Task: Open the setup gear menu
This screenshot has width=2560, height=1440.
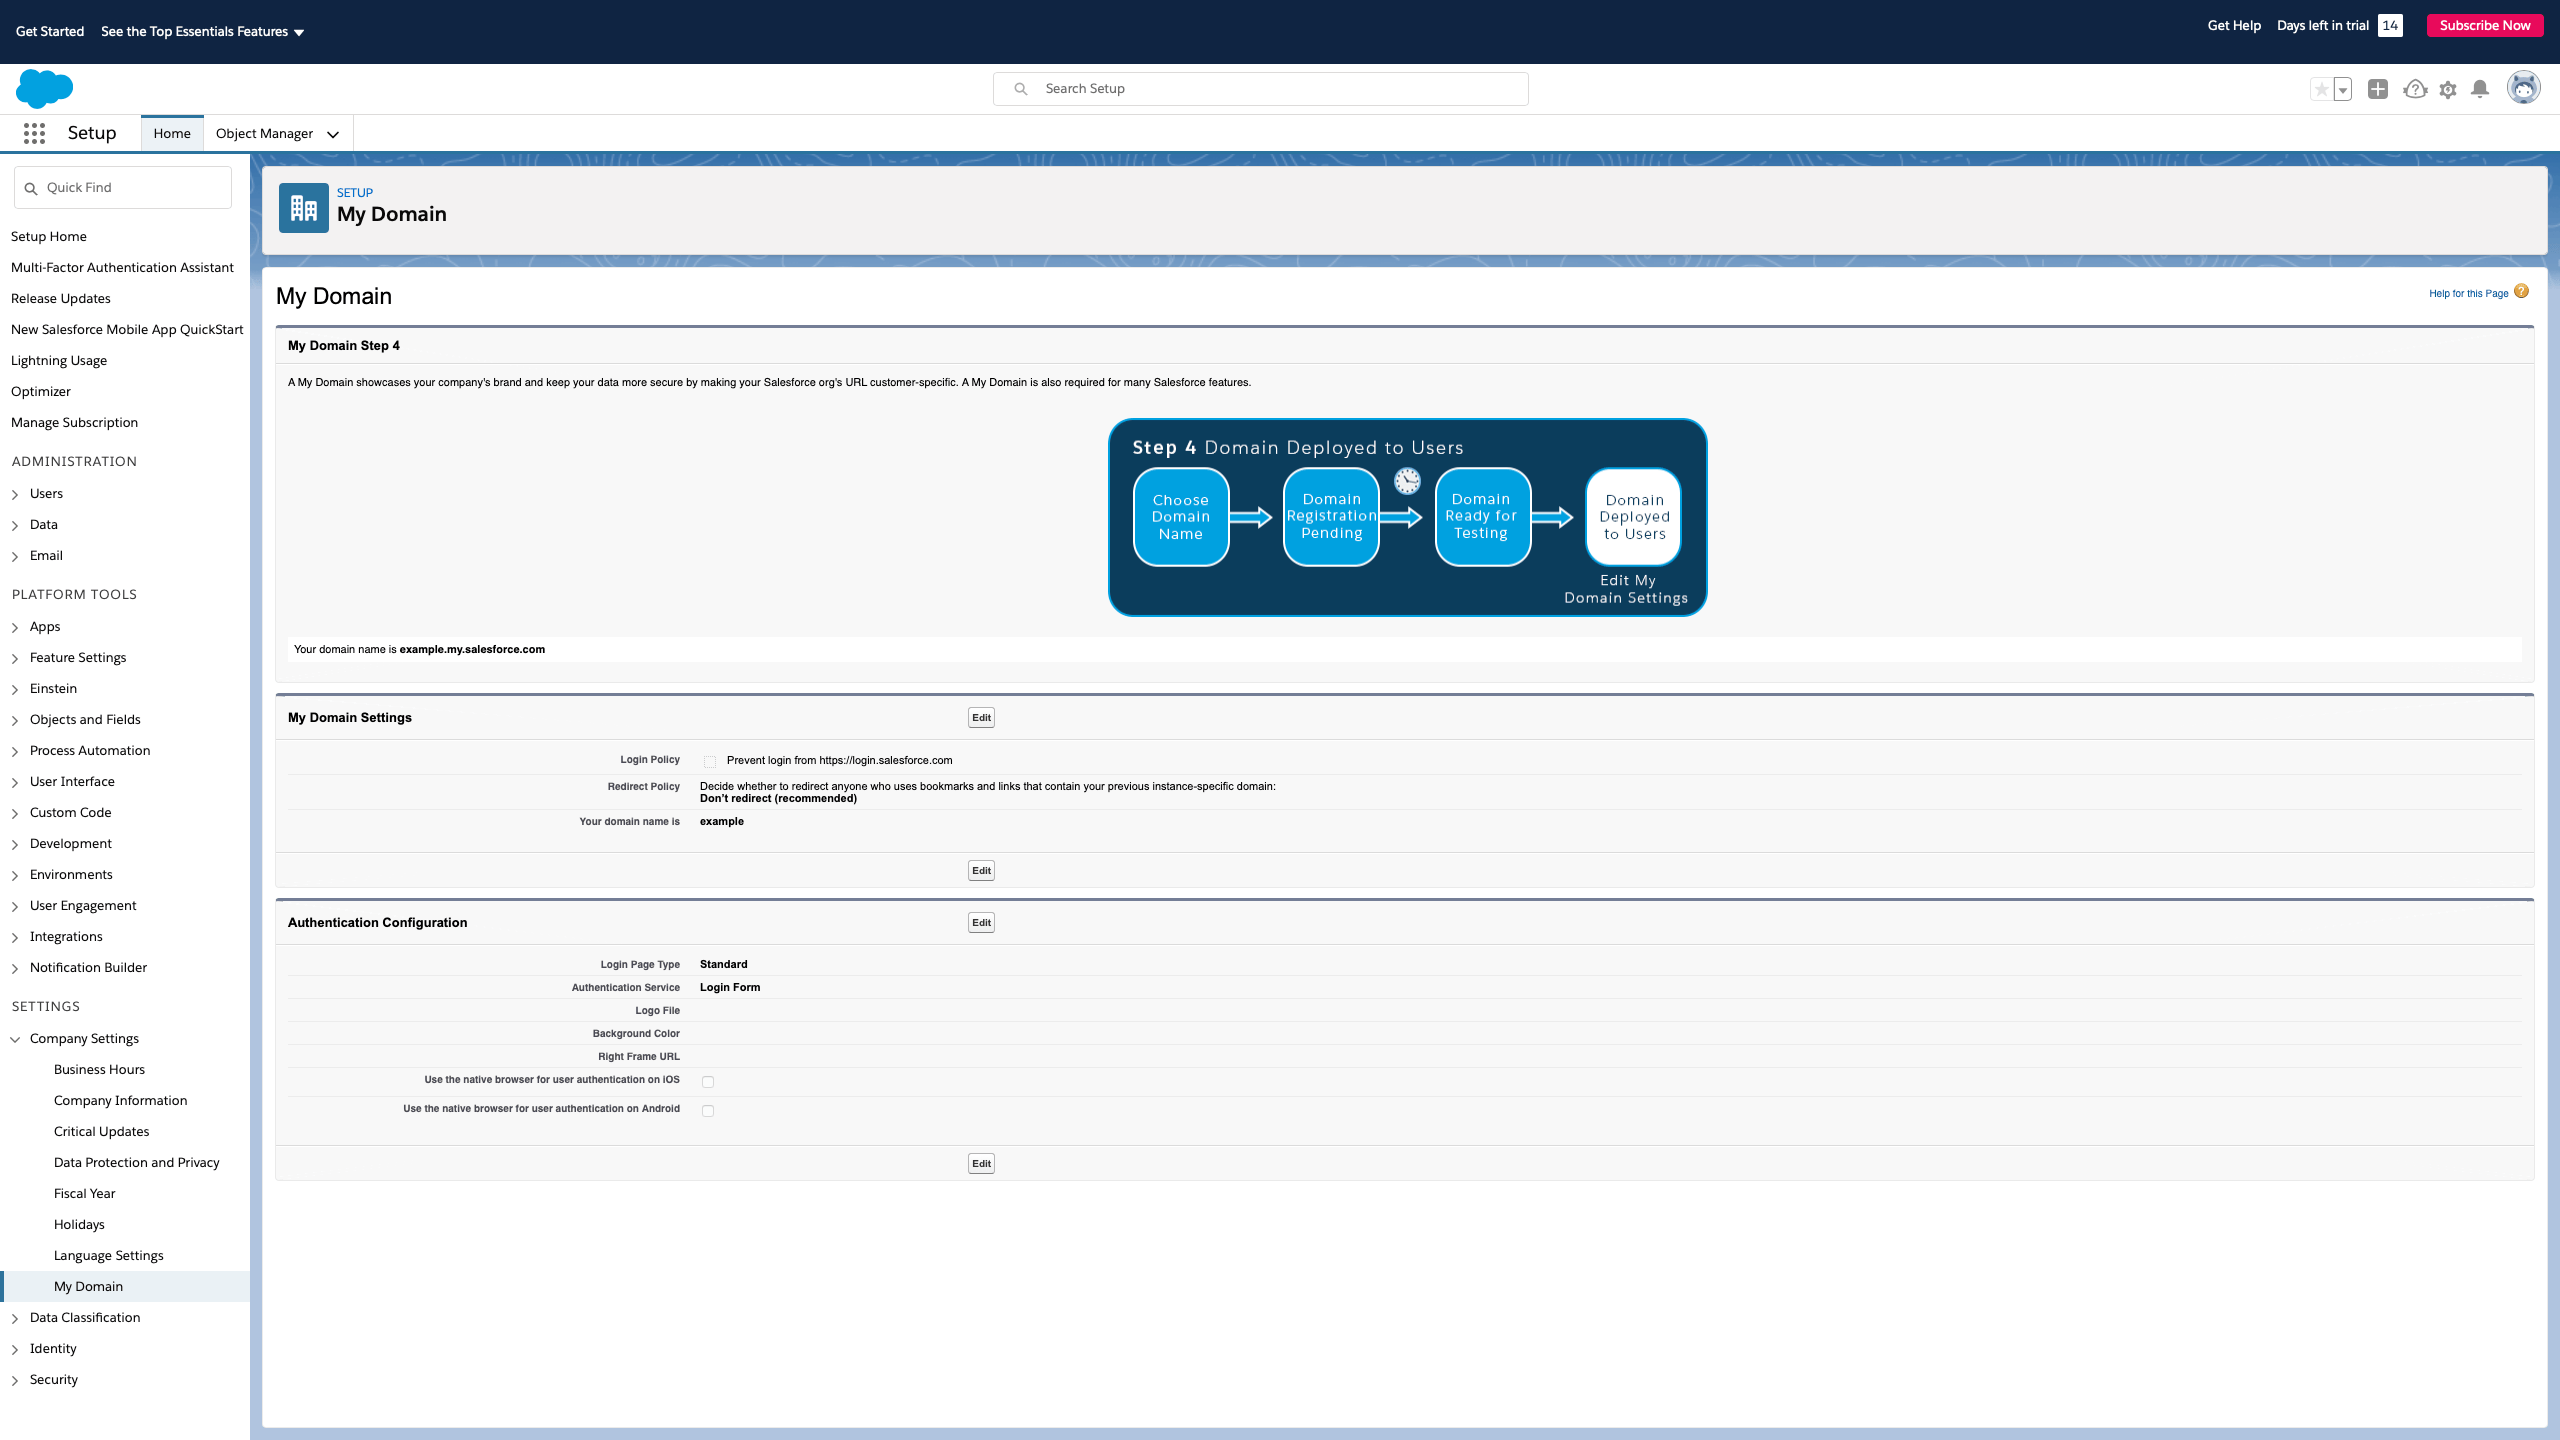Action: pyautogui.click(x=2448, y=90)
